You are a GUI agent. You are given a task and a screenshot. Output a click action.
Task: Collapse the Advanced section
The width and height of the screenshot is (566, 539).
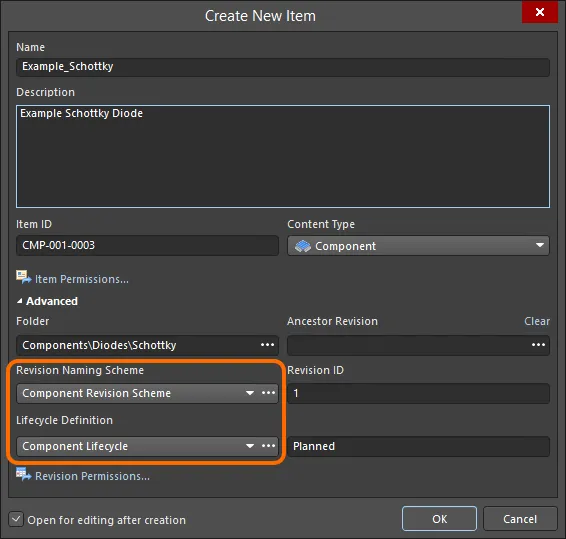click(19, 301)
